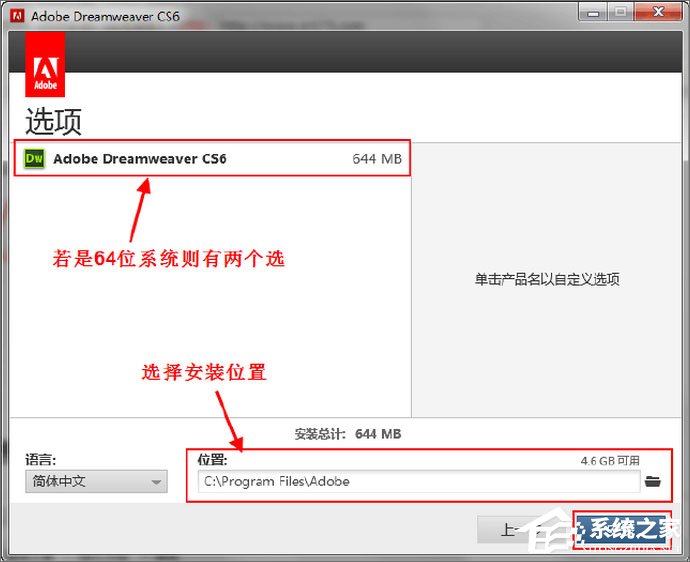Select the Adobe Dreamweaver CS6 product row
This screenshot has height=562, width=690.
[x=212, y=158]
